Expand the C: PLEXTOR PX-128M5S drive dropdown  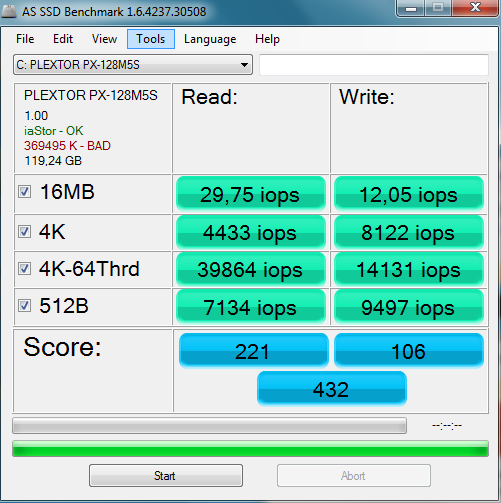tap(133, 65)
